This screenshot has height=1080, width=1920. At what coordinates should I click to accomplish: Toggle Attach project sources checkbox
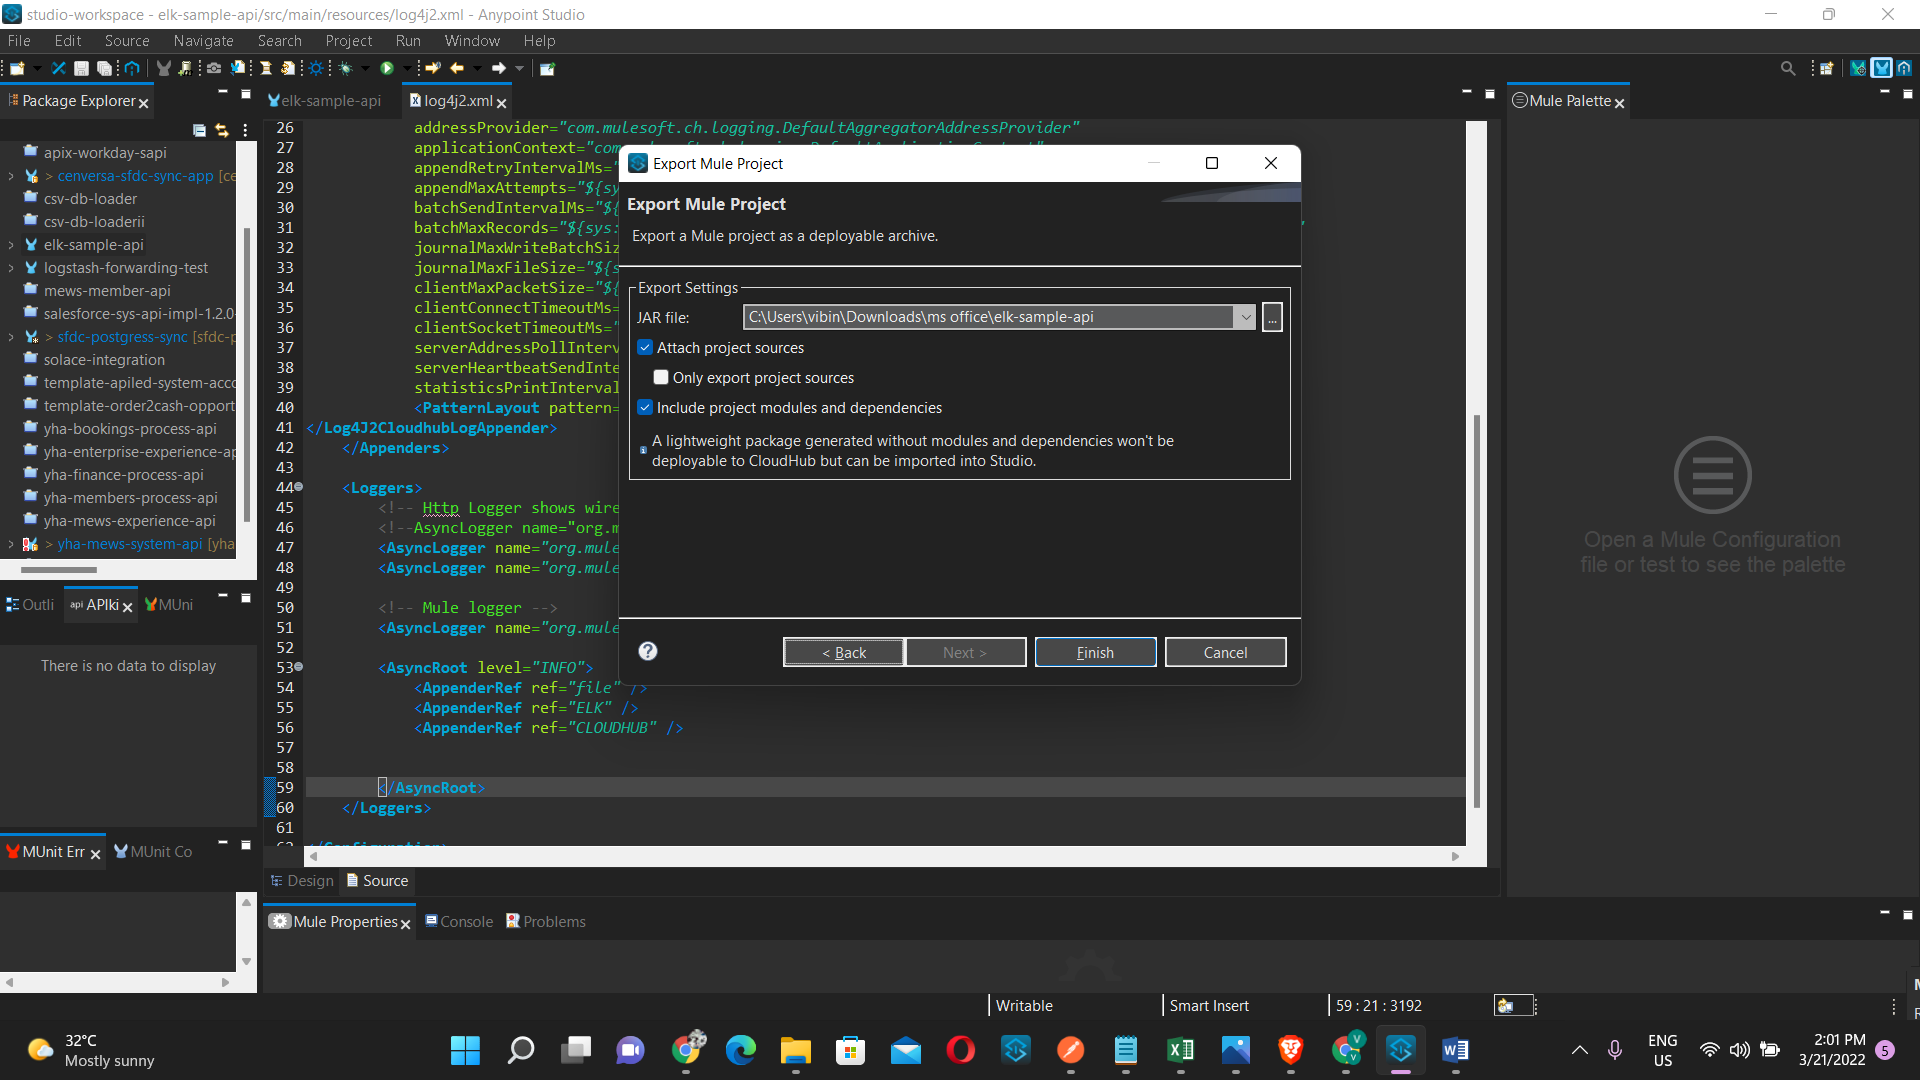(646, 347)
